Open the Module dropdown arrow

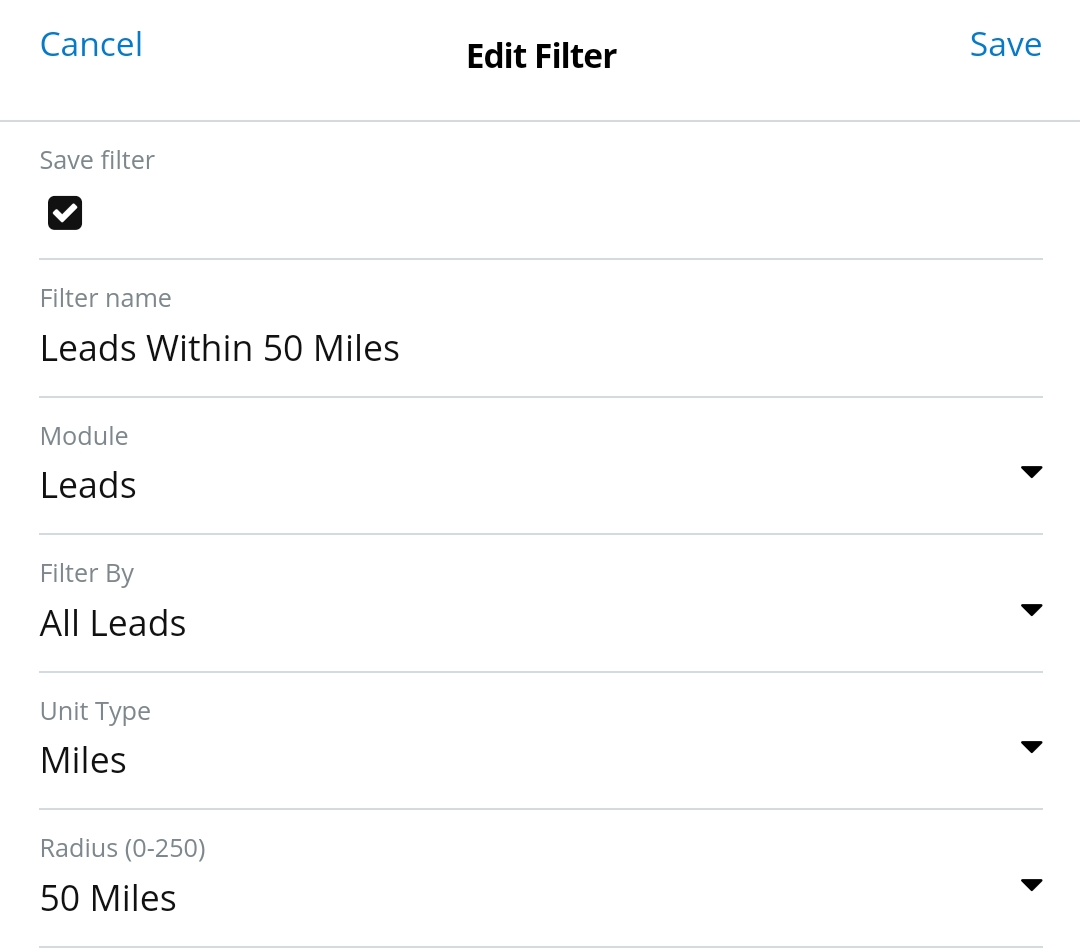1031,472
